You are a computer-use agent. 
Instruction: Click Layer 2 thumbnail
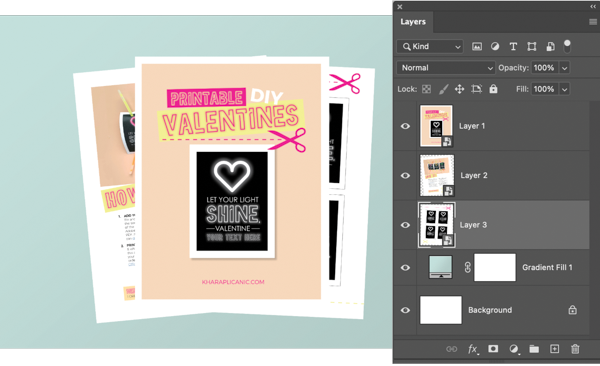pos(437,175)
